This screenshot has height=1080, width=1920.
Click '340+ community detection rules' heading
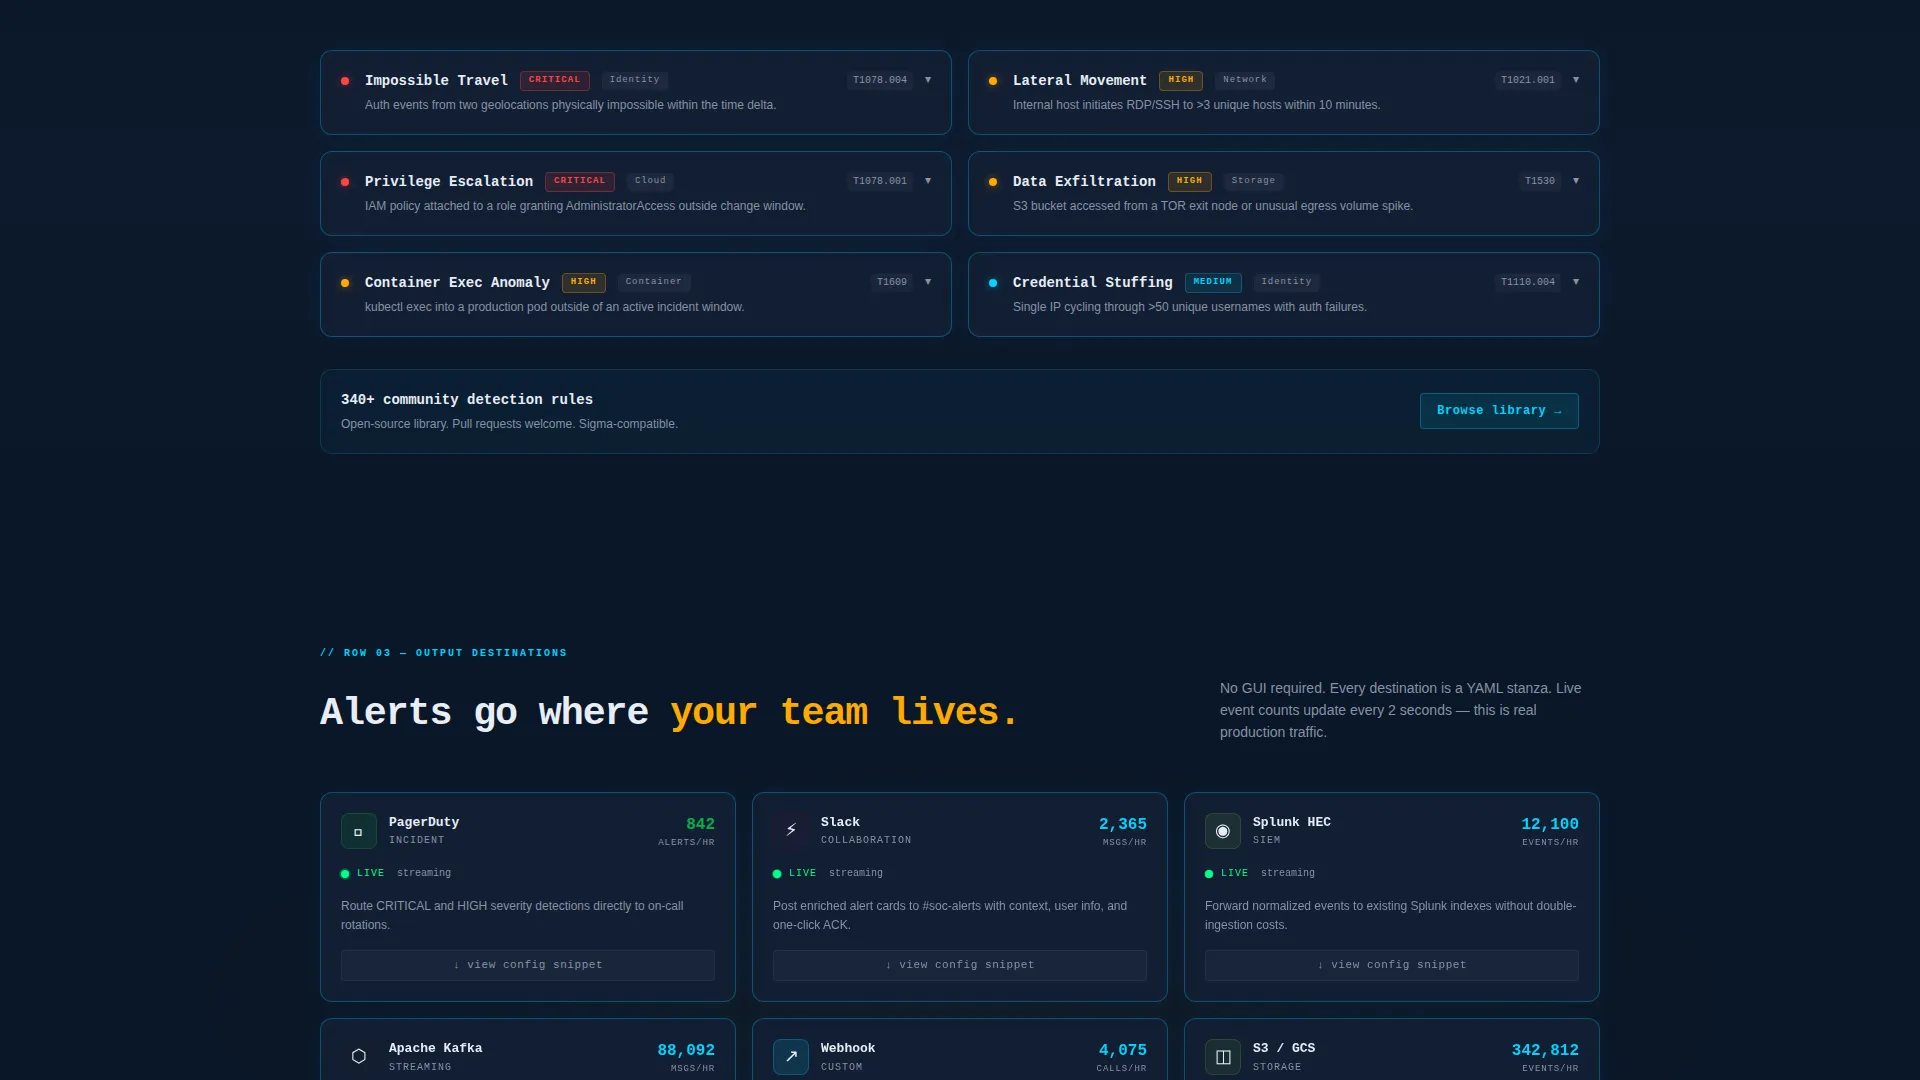[x=467, y=400]
